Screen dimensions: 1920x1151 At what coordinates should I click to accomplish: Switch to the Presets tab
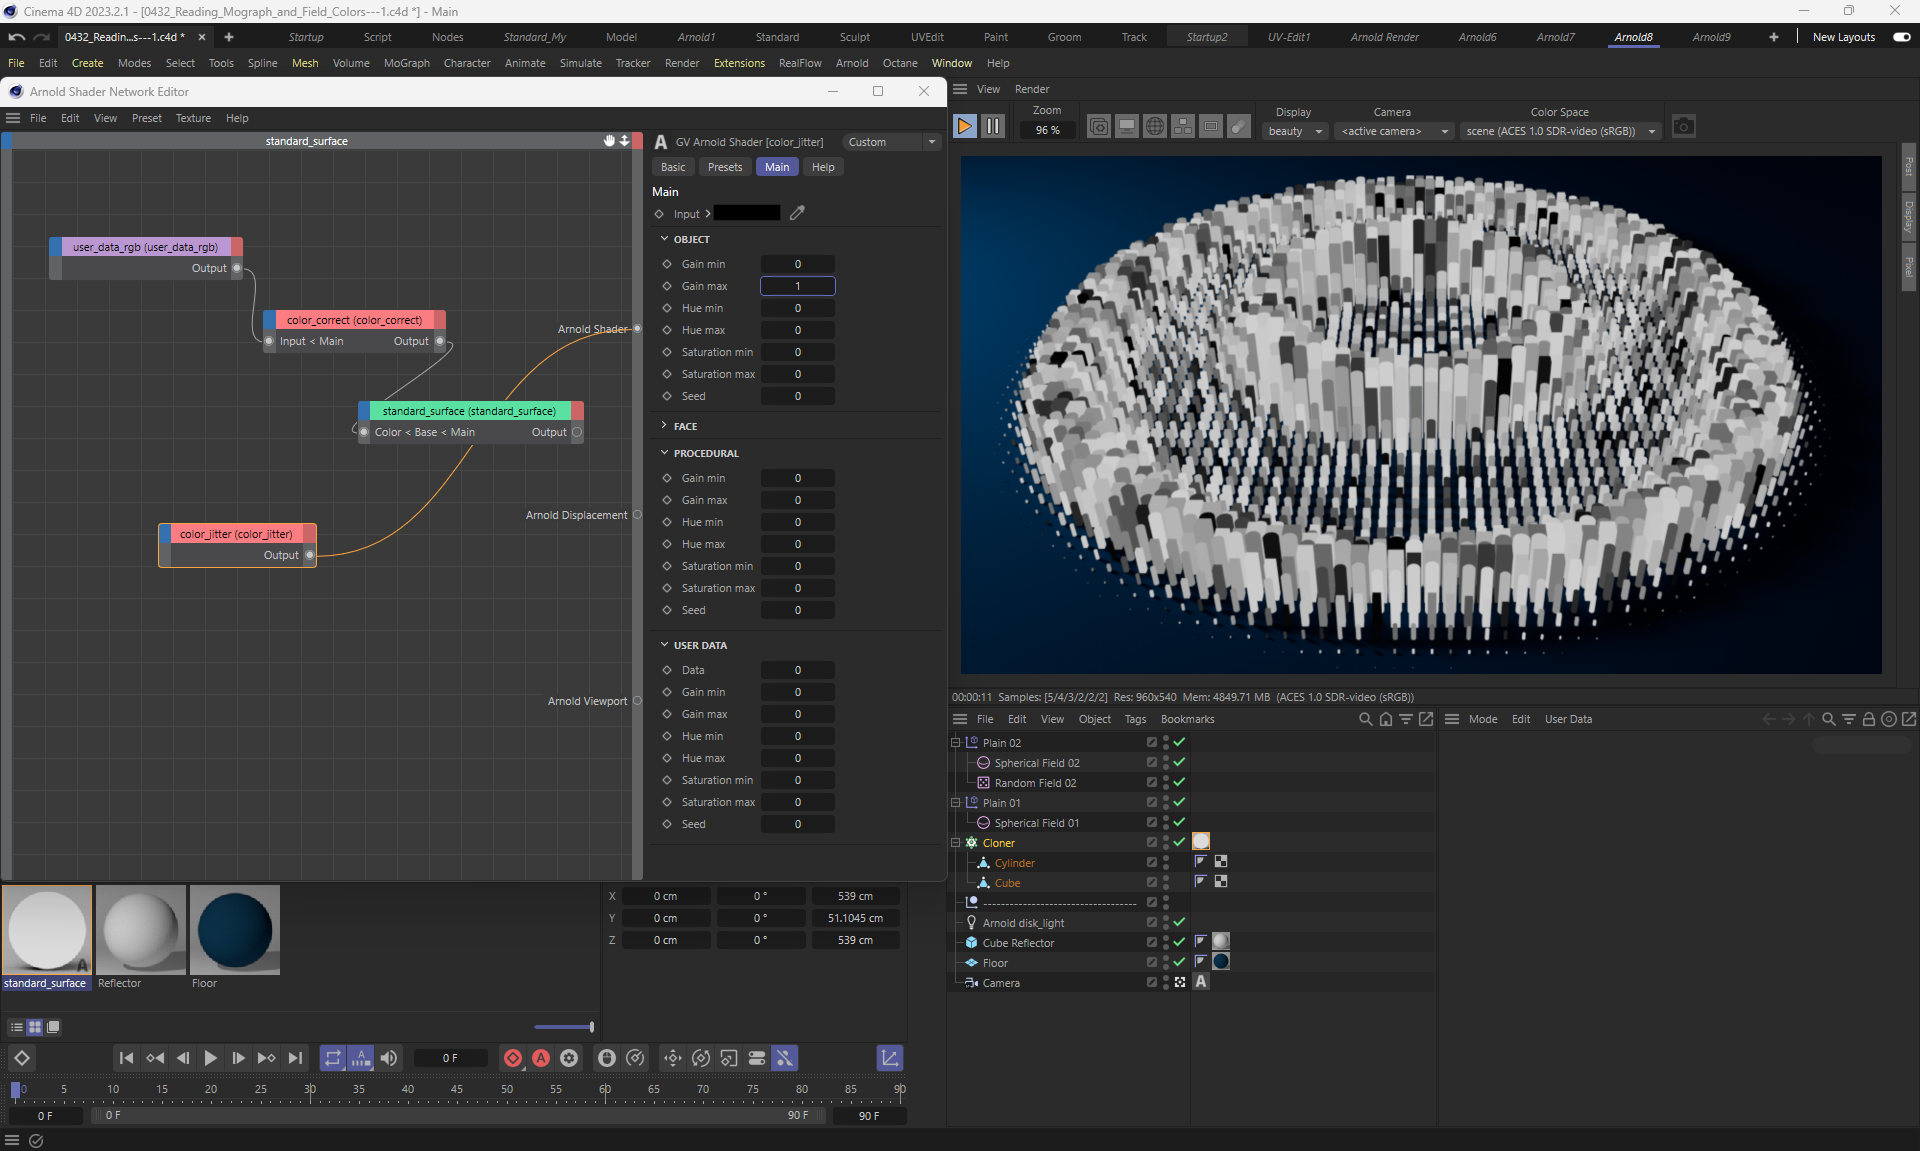point(724,167)
